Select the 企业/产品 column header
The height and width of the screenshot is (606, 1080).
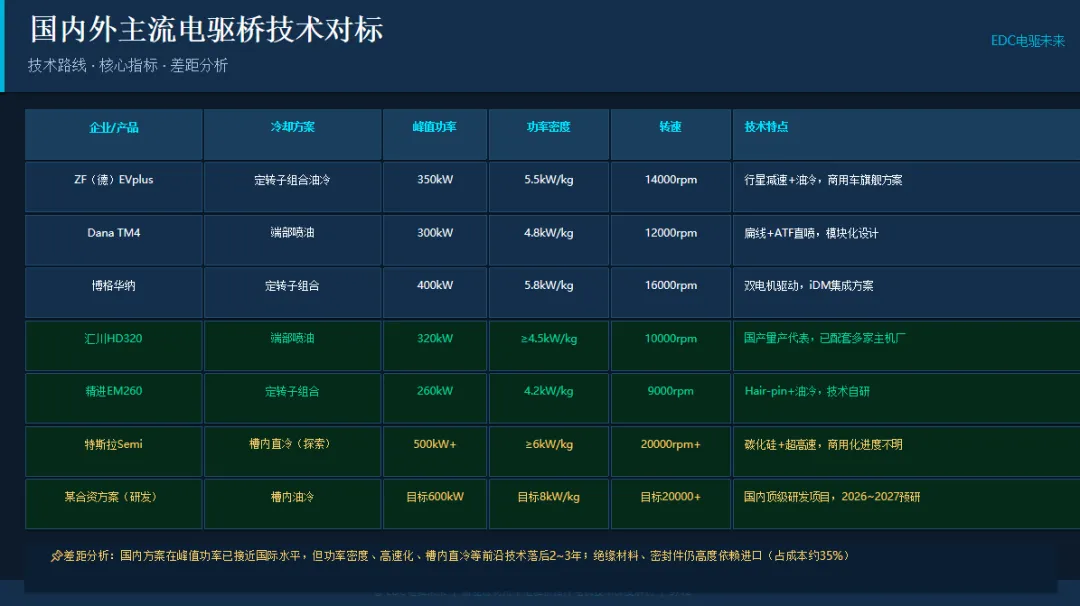114,134
